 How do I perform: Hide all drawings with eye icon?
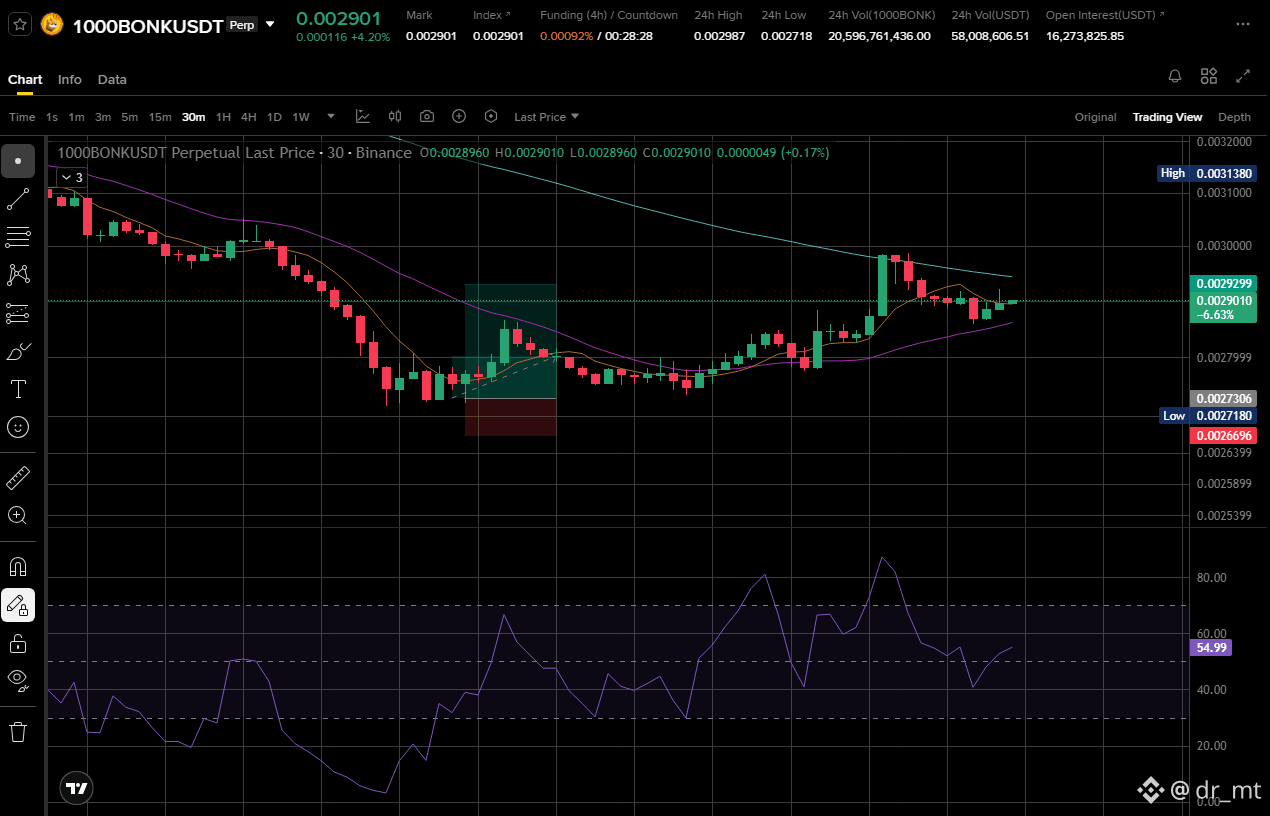click(x=18, y=680)
